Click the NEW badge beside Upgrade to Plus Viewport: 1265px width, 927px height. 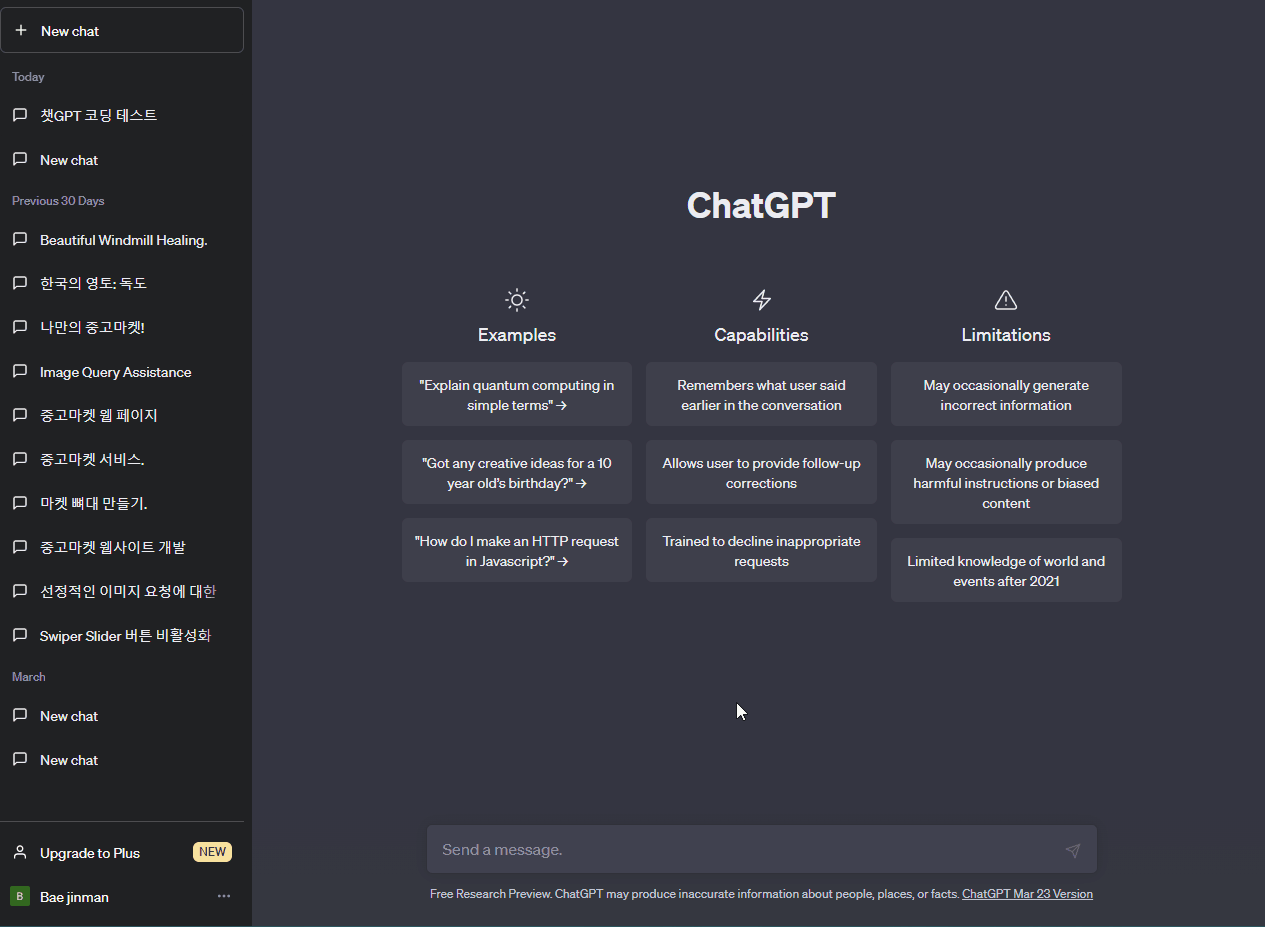click(x=212, y=852)
